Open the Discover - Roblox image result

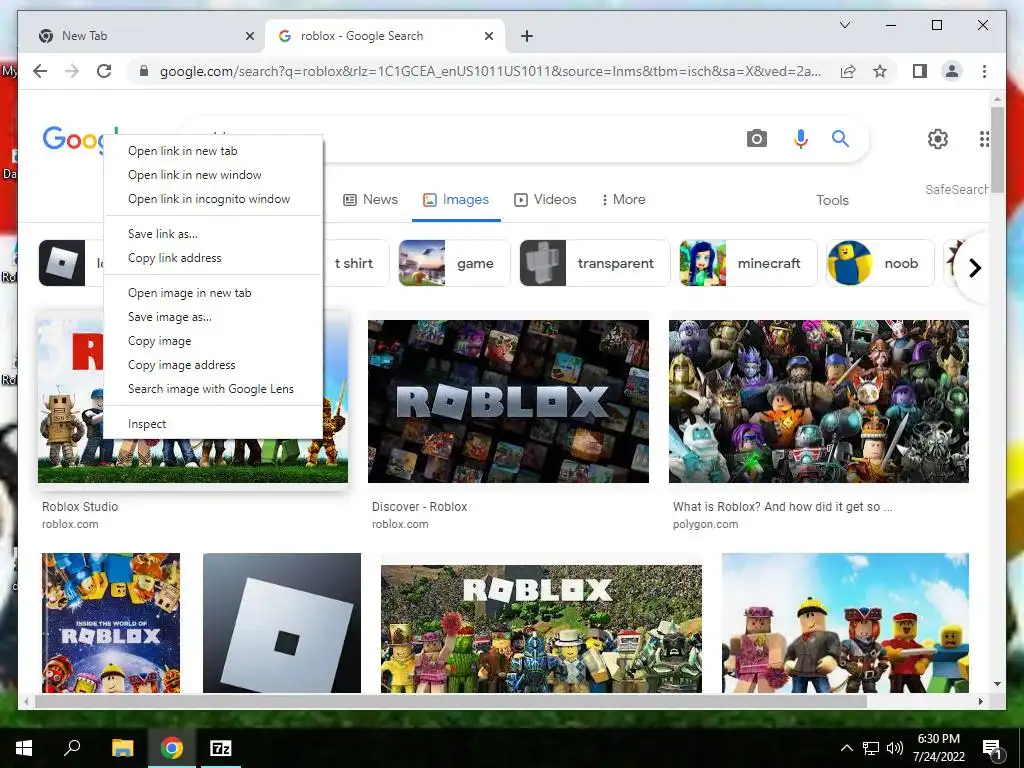(509, 402)
